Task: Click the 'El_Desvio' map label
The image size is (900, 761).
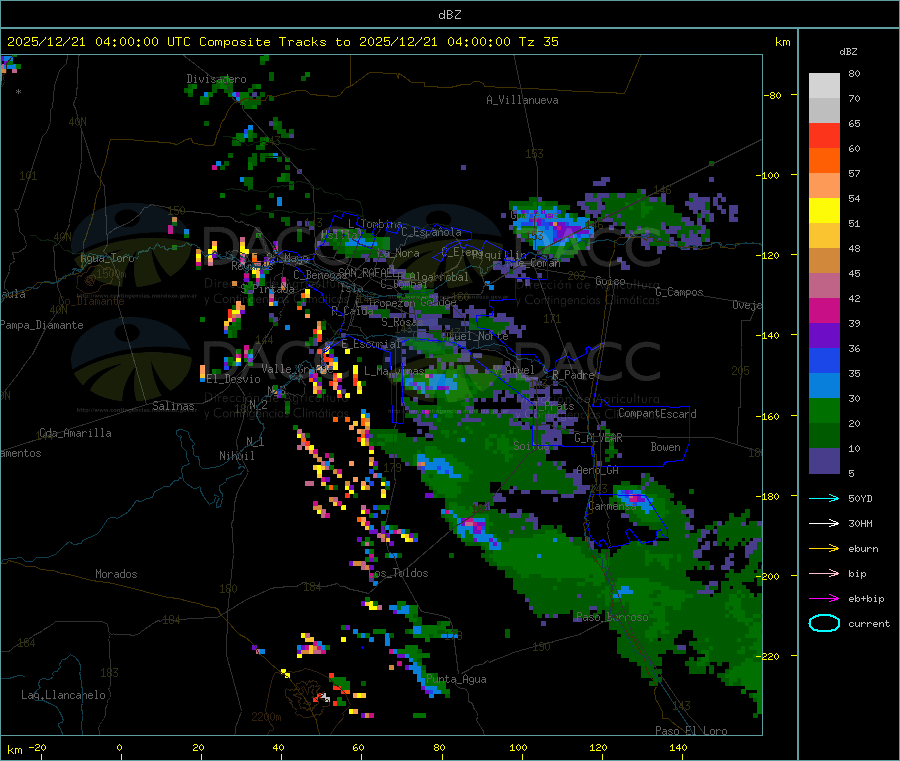Action: (234, 379)
